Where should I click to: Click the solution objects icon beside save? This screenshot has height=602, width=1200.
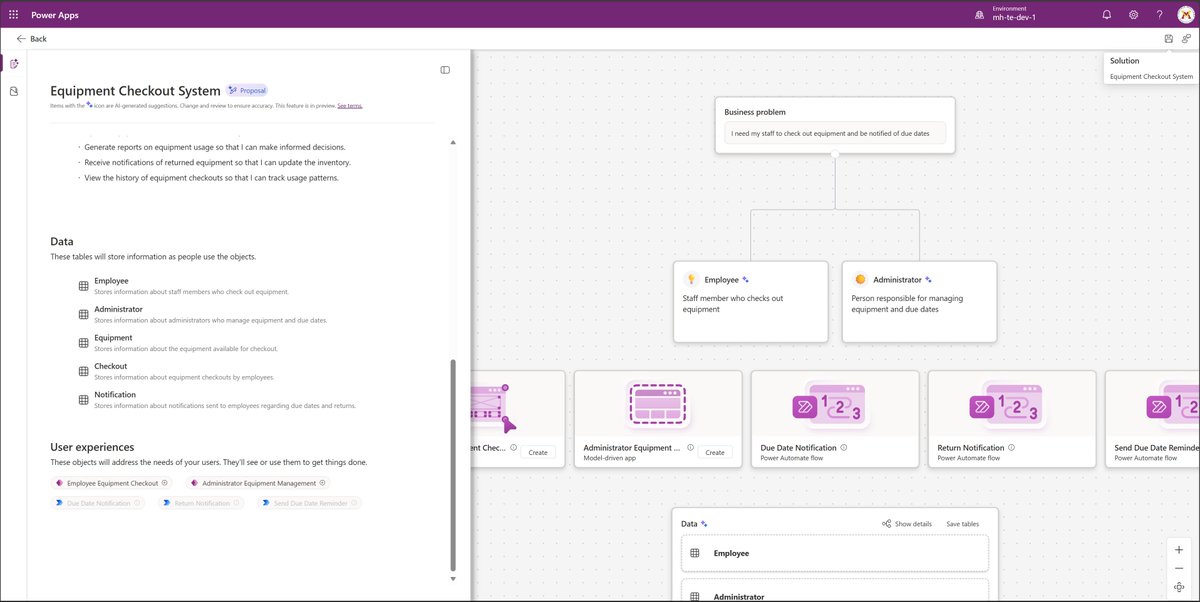point(1186,39)
